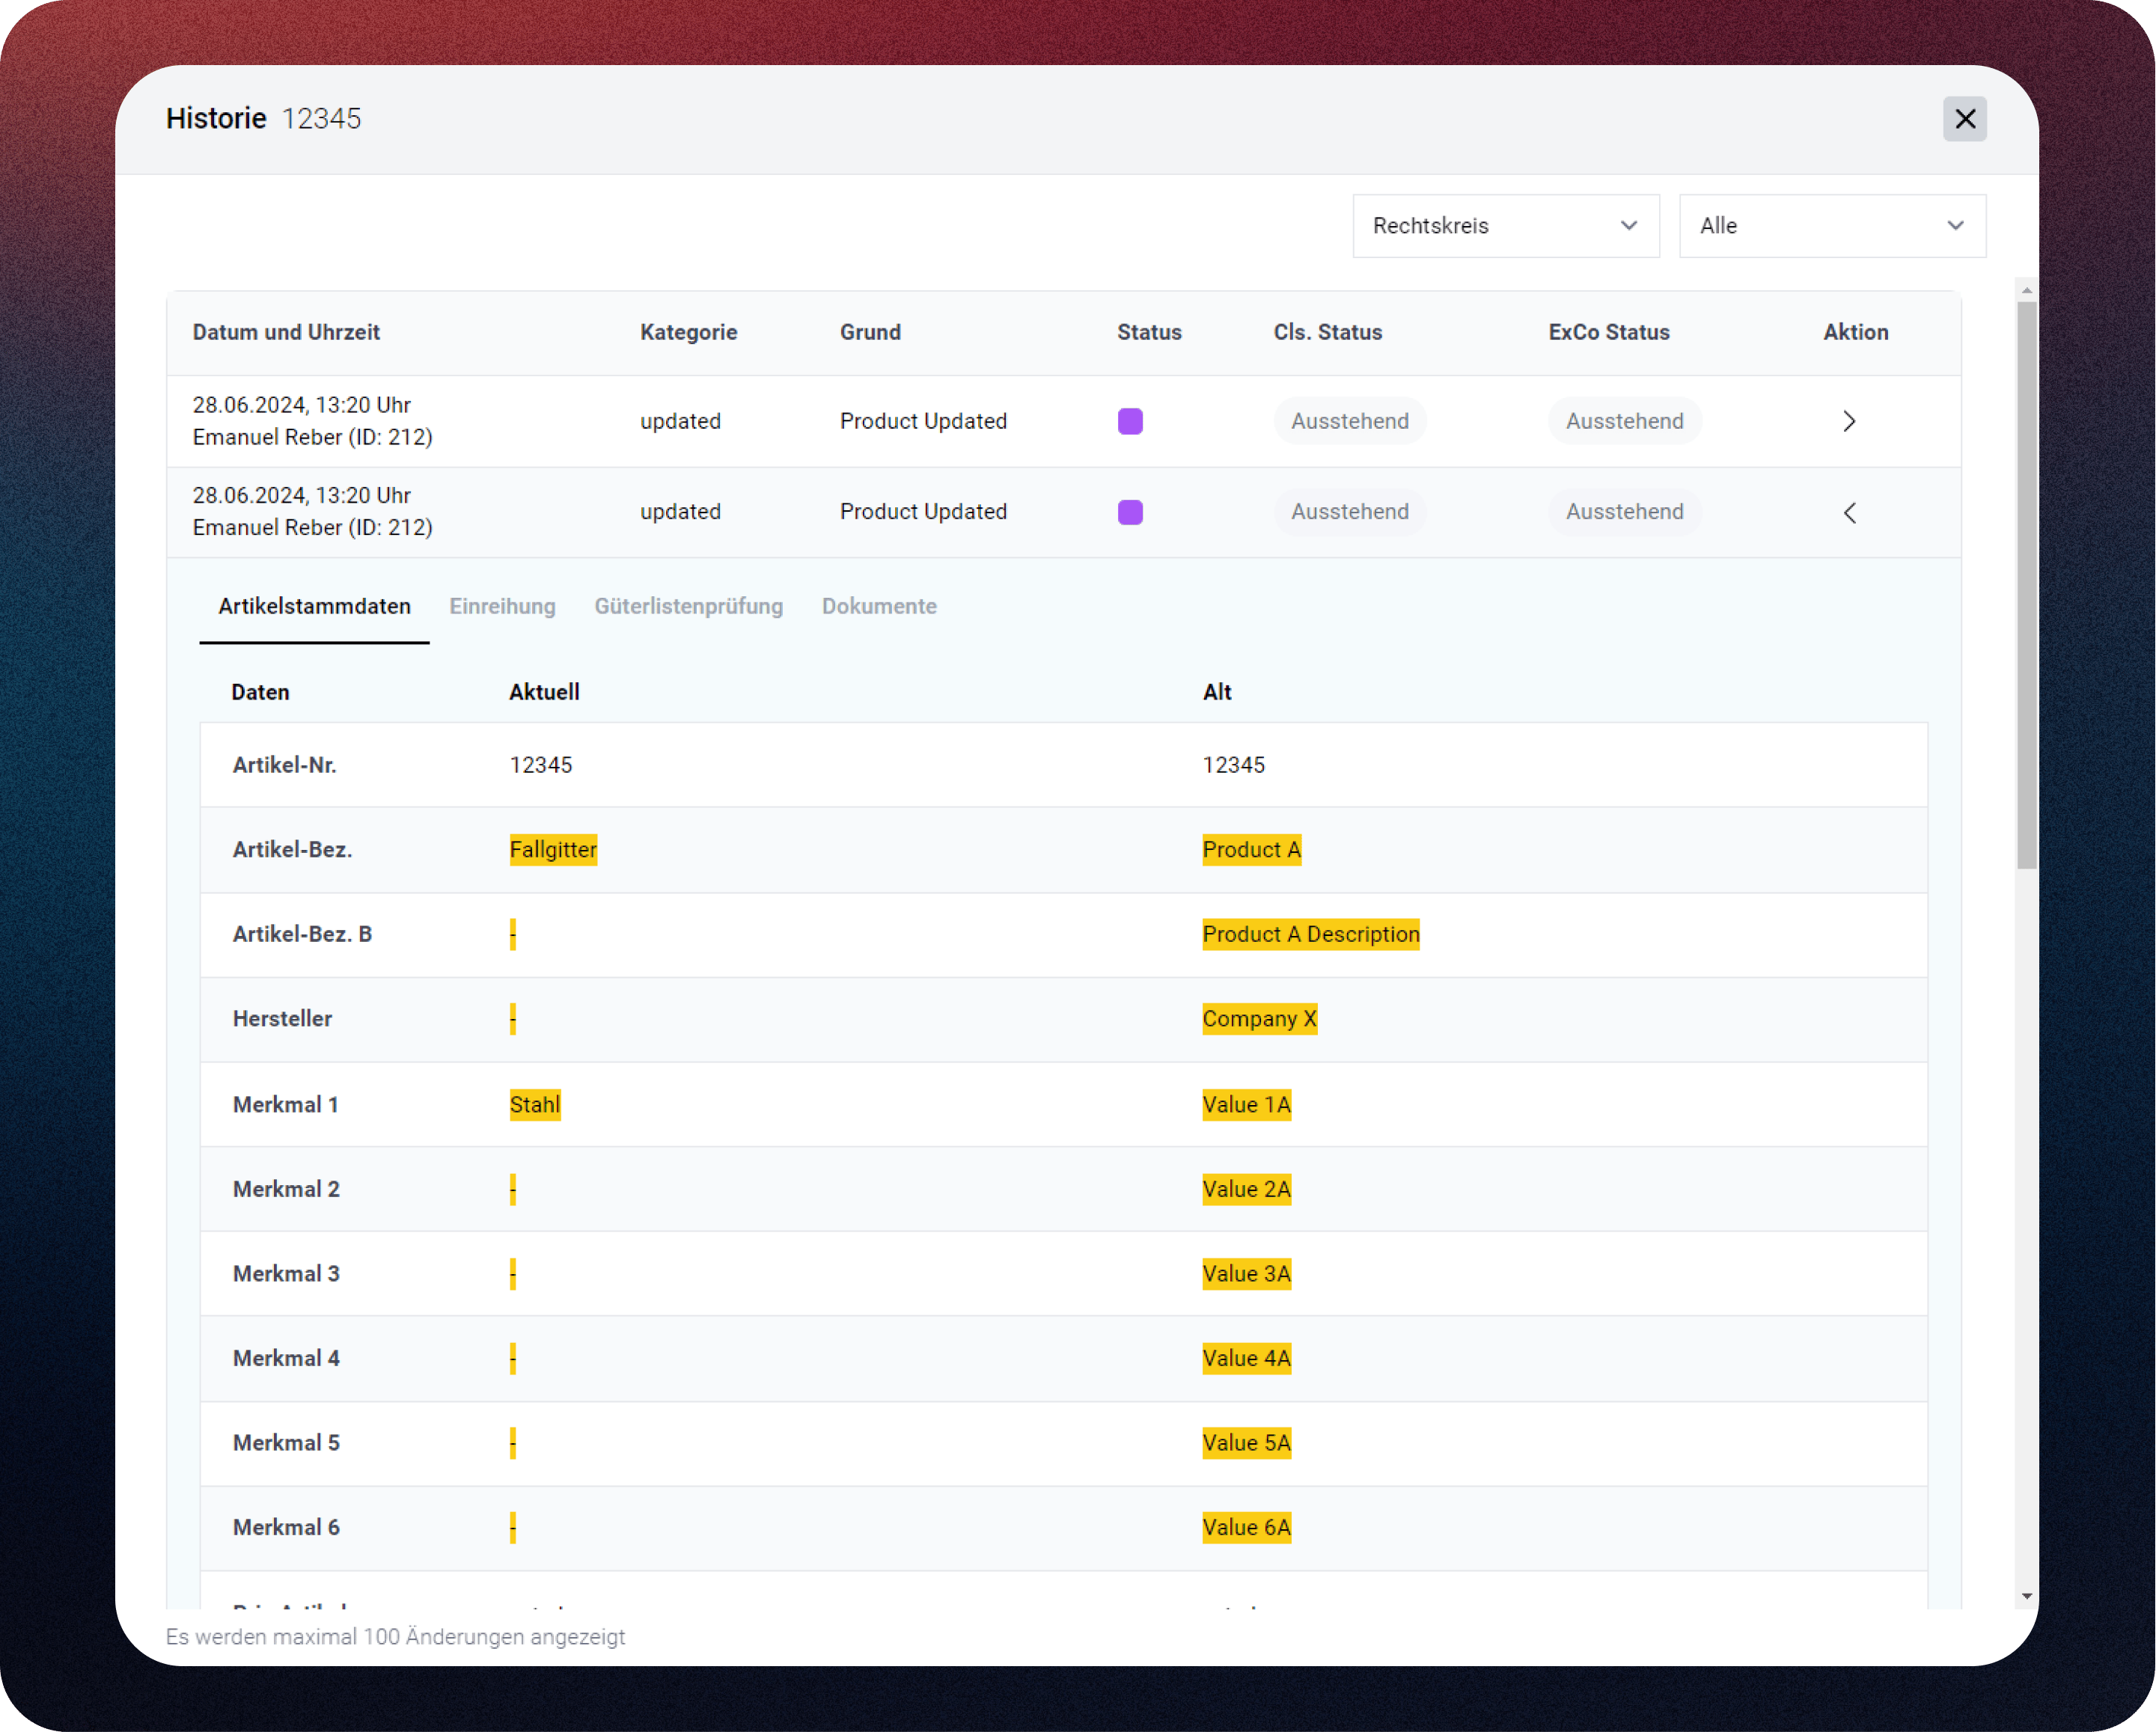The width and height of the screenshot is (2156, 1732).
Task: Collapse second history row with left chevron
Action: coord(1849,512)
